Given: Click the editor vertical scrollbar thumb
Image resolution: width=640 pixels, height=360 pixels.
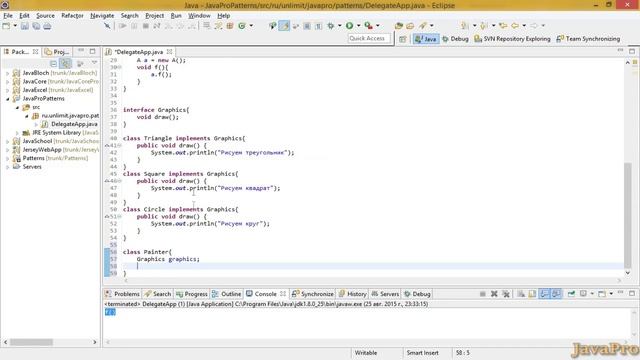Looking at the screenshot, I should (x=628, y=215).
